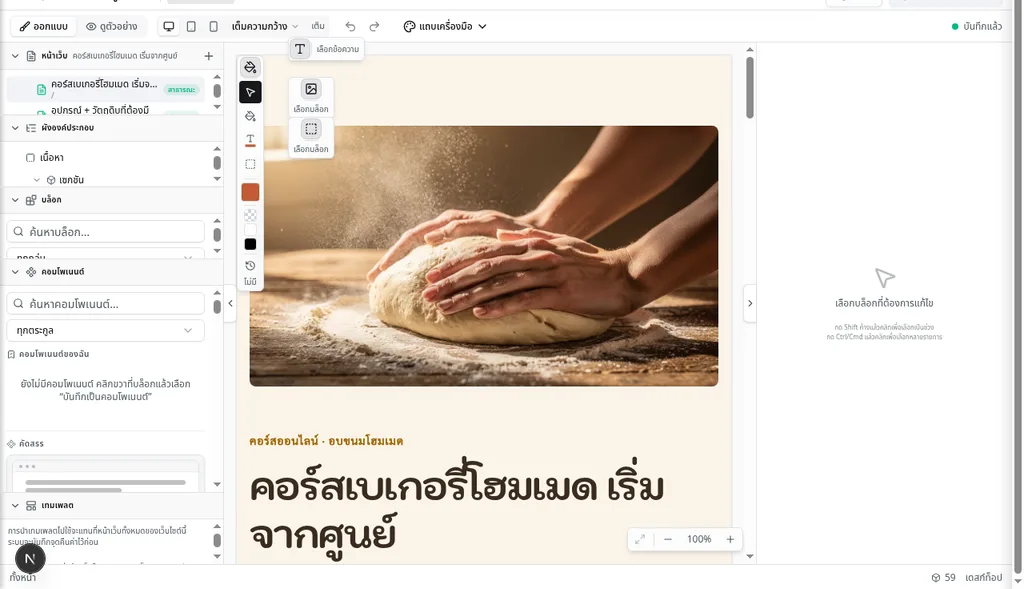This screenshot has height=589, width=1024.
Task: Click the highlighted paint bucket atop floating toolbar
Action: click(x=250, y=67)
